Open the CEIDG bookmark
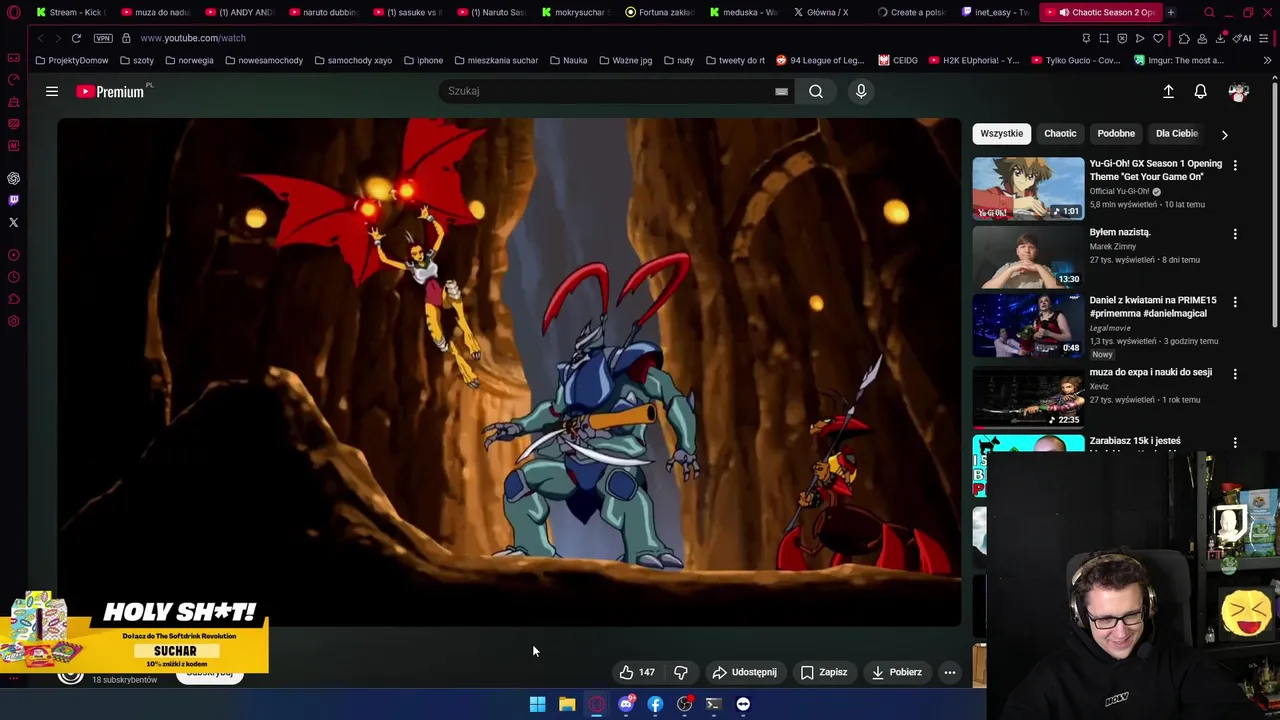This screenshot has height=720, width=1280. pos(898,60)
